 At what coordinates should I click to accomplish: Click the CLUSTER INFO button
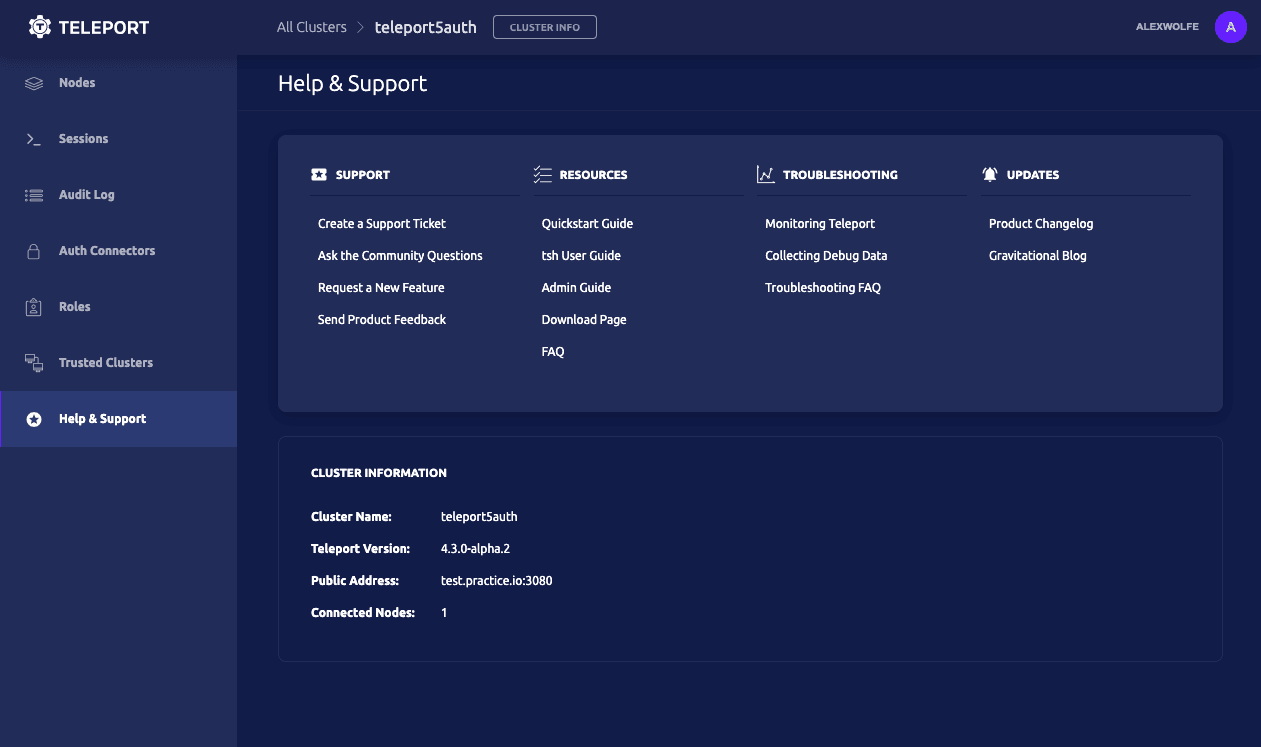545,27
